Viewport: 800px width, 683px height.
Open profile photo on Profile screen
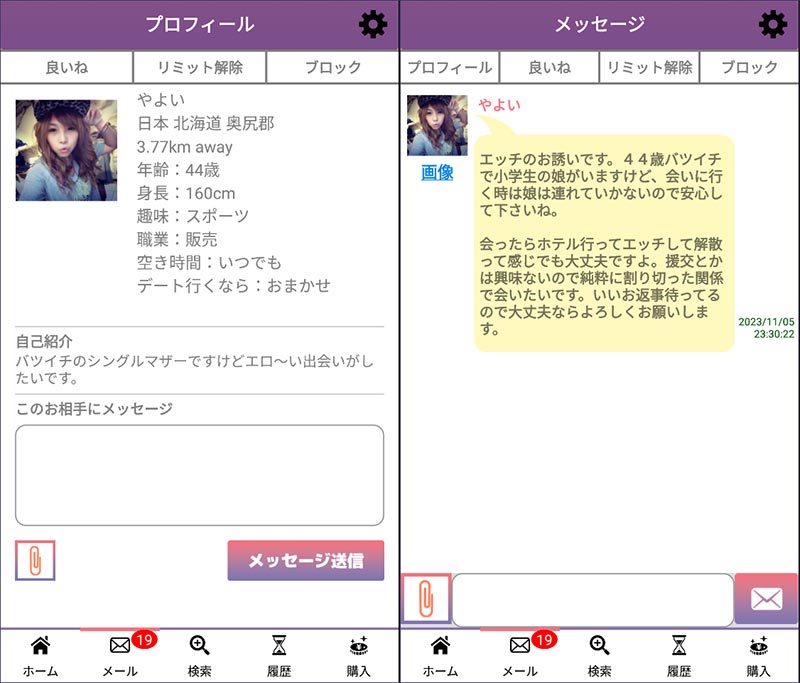click(x=66, y=150)
